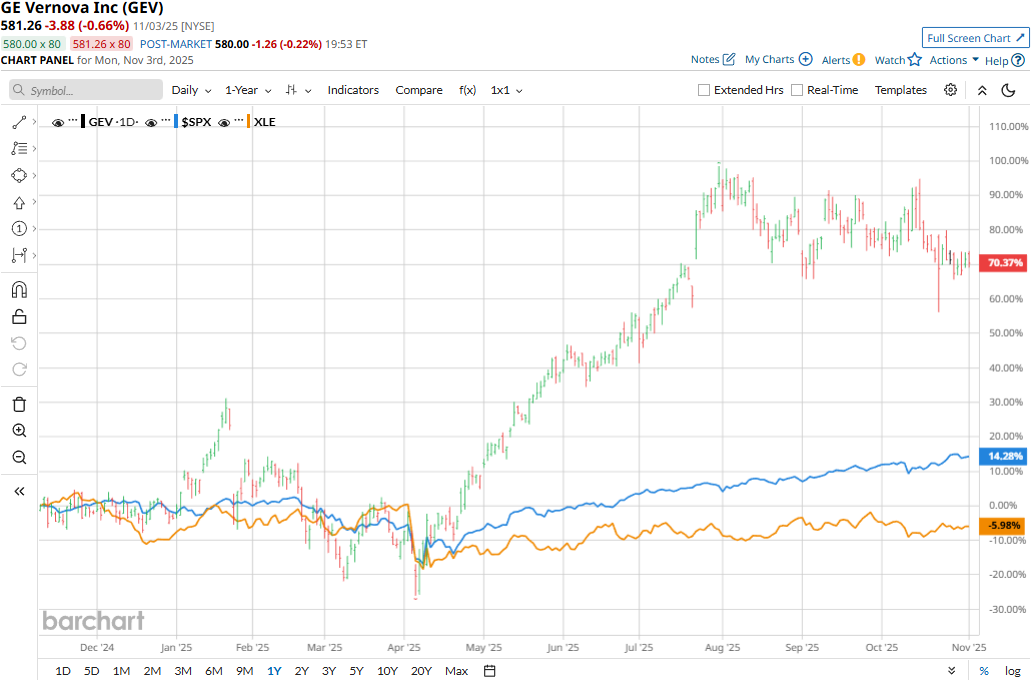The height and width of the screenshot is (680, 1031).
Task: Open the Templates button
Action: (901, 90)
